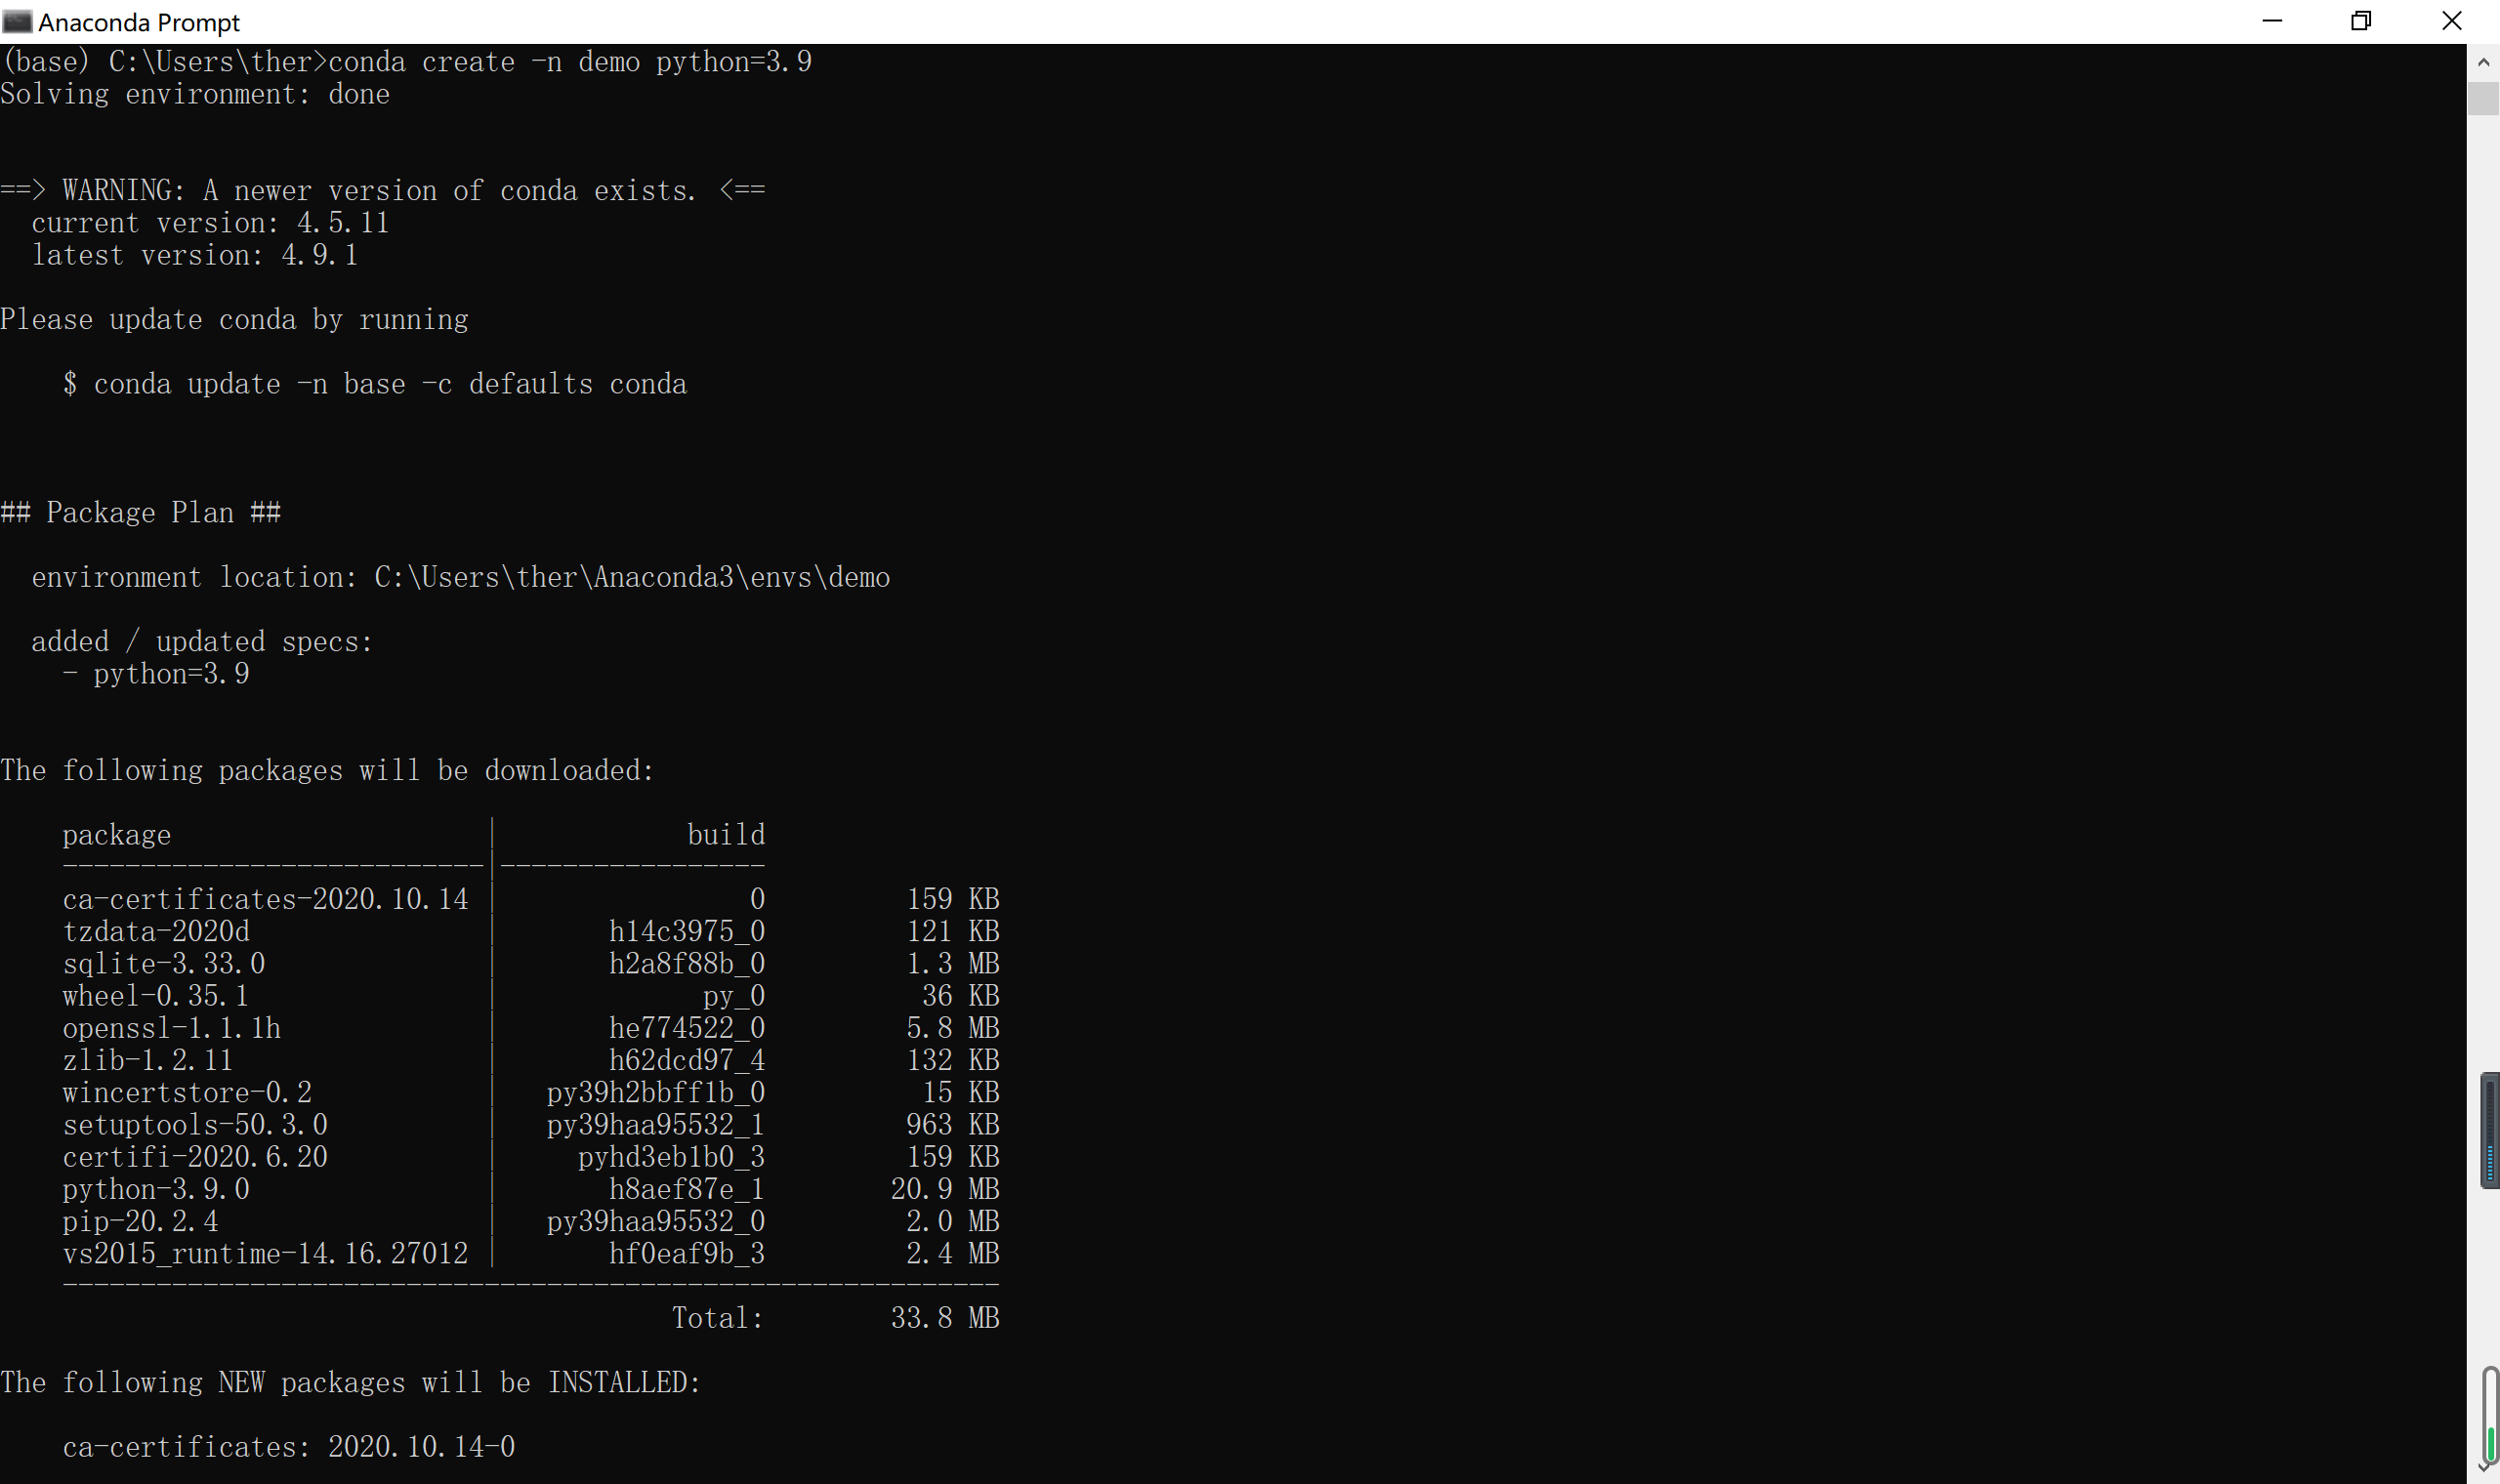Click build string 'h14c3975_0'
The height and width of the screenshot is (1484, 2500).
point(687,931)
